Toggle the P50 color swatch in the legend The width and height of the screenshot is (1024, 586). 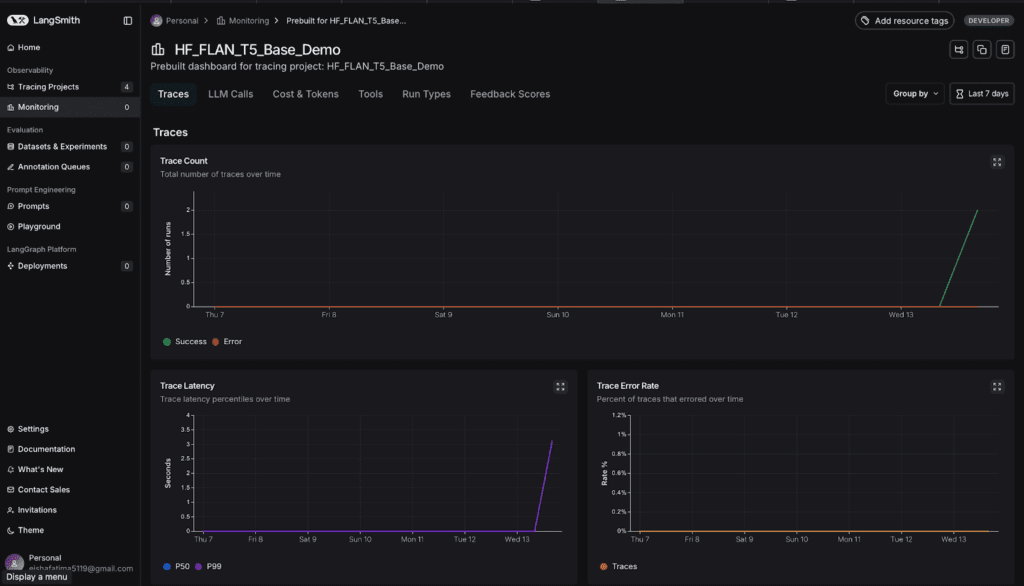166,567
